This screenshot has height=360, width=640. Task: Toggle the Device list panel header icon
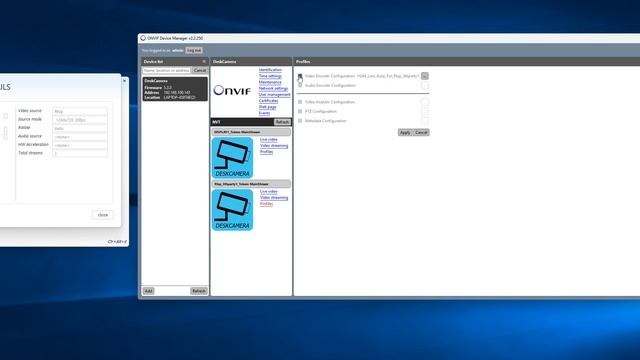coord(204,62)
